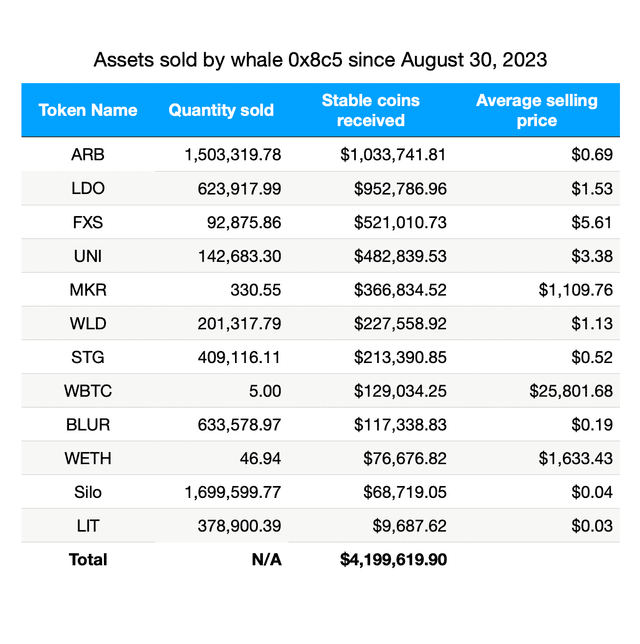Select MKR average price $1,109.76
This screenshot has width=640, height=644.
pyautogui.click(x=571, y=290)
